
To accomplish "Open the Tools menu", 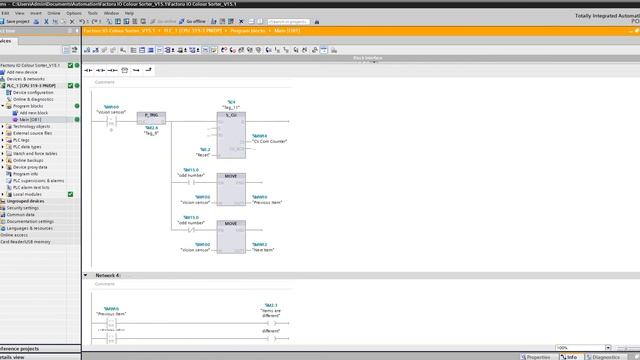I will pyautogui.click(x=93, y=13).
